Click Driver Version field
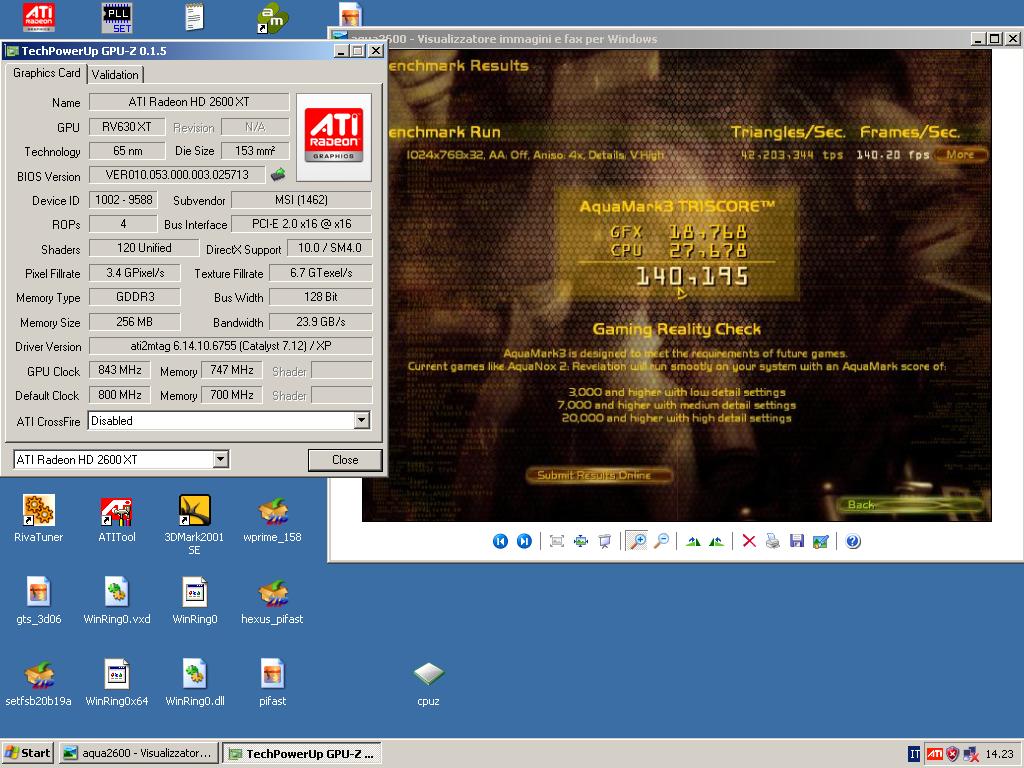 [231, 346]
